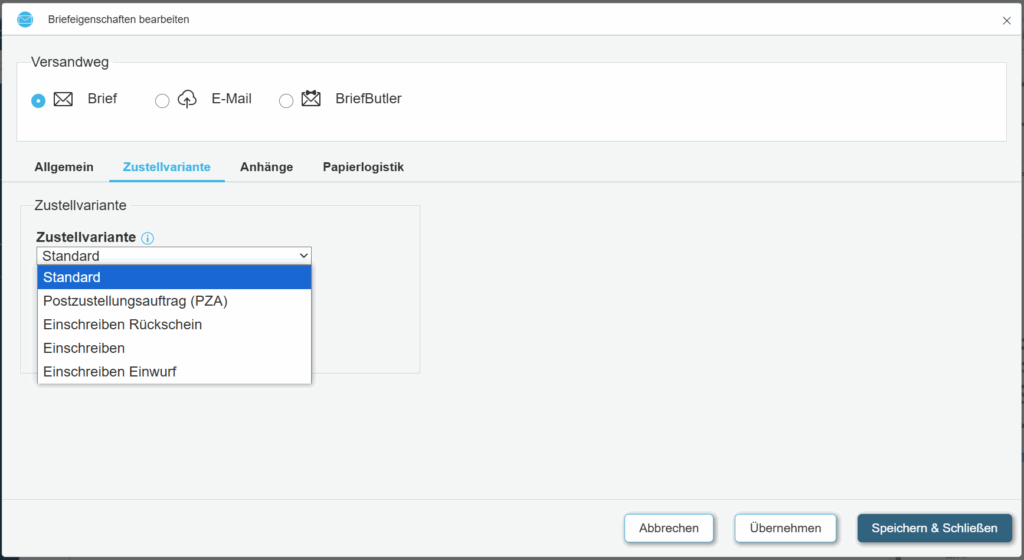Click Speichern & Schließen button
This screenshot has height=560, width=1024.
coord(934,528)
